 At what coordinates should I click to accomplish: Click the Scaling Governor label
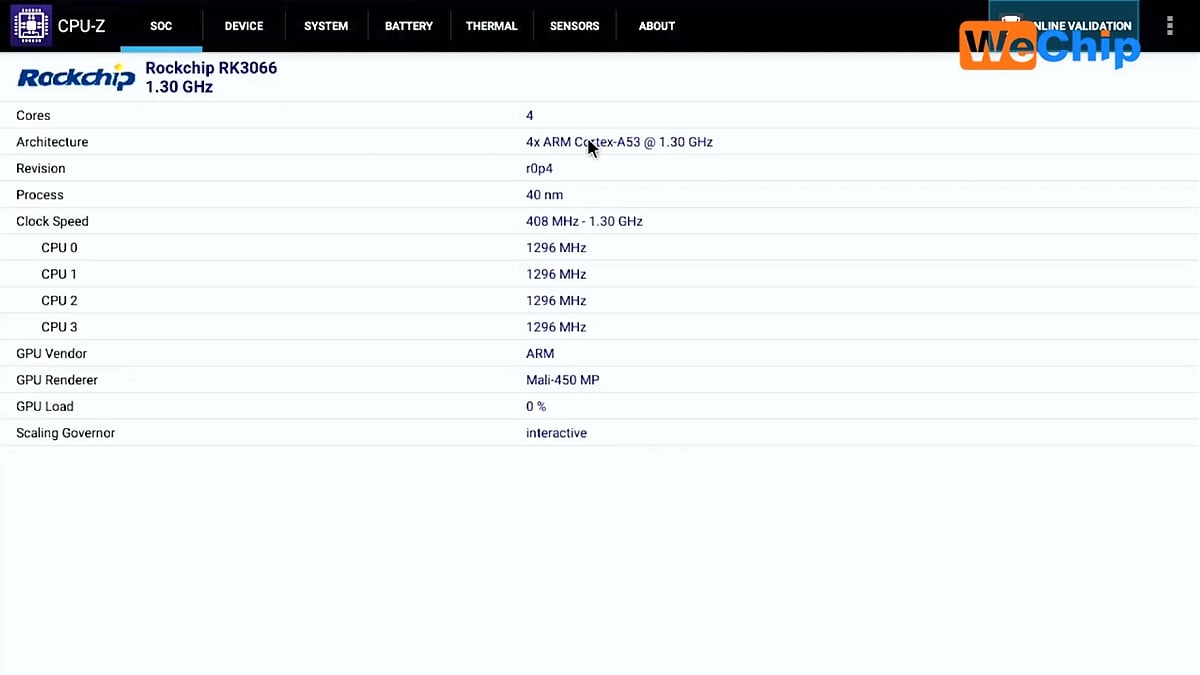coord(65,433)
